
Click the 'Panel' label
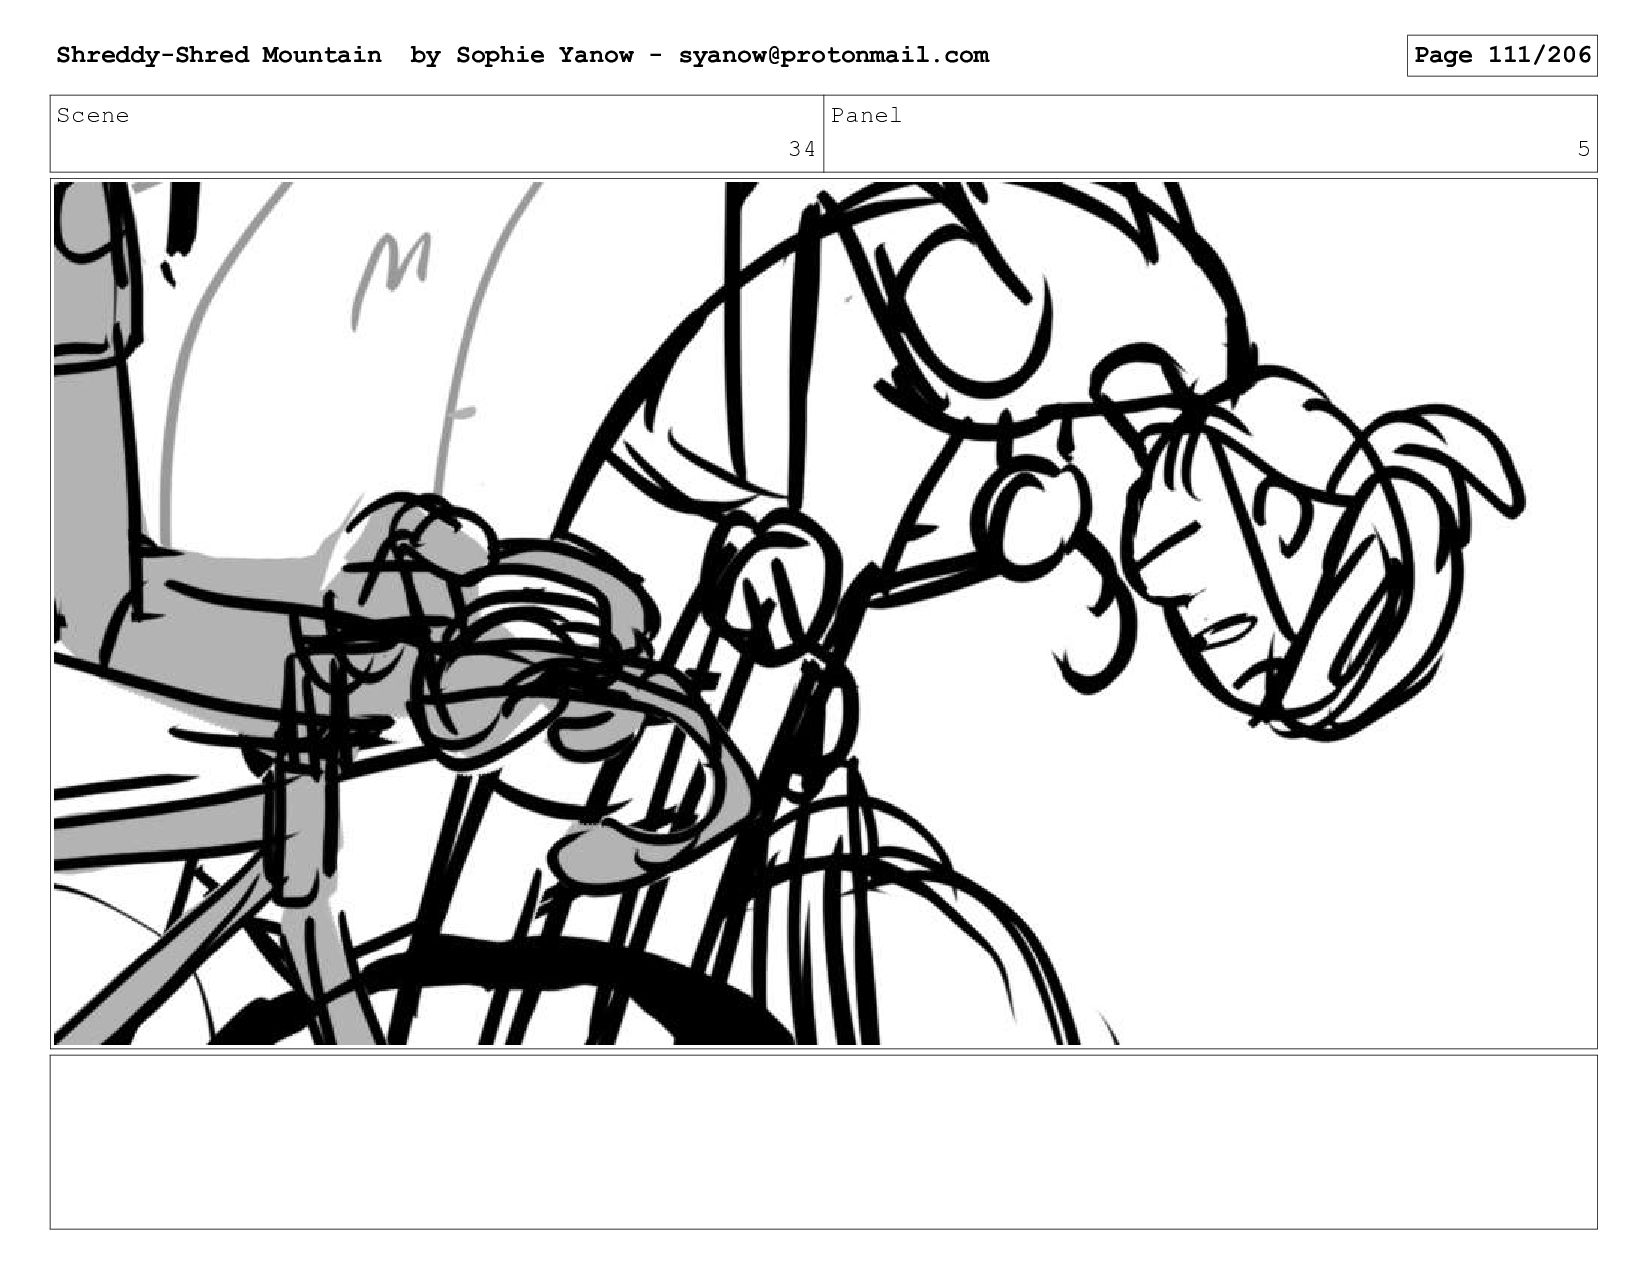click(866, 115)
